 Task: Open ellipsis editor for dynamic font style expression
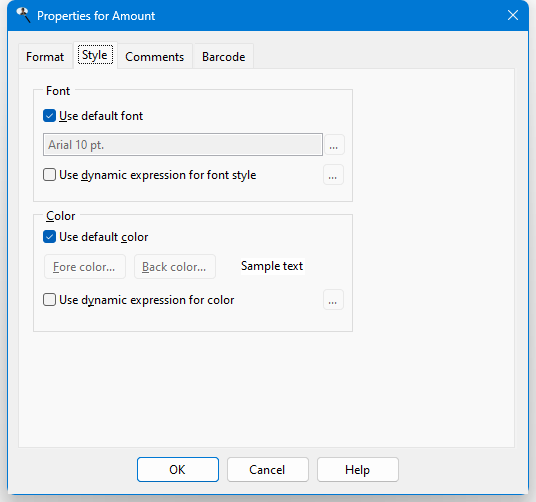(x=333, y=175)
